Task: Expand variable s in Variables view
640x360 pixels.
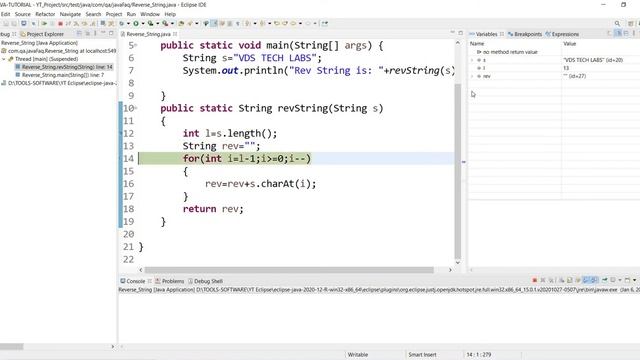Action: coord(472,60)
